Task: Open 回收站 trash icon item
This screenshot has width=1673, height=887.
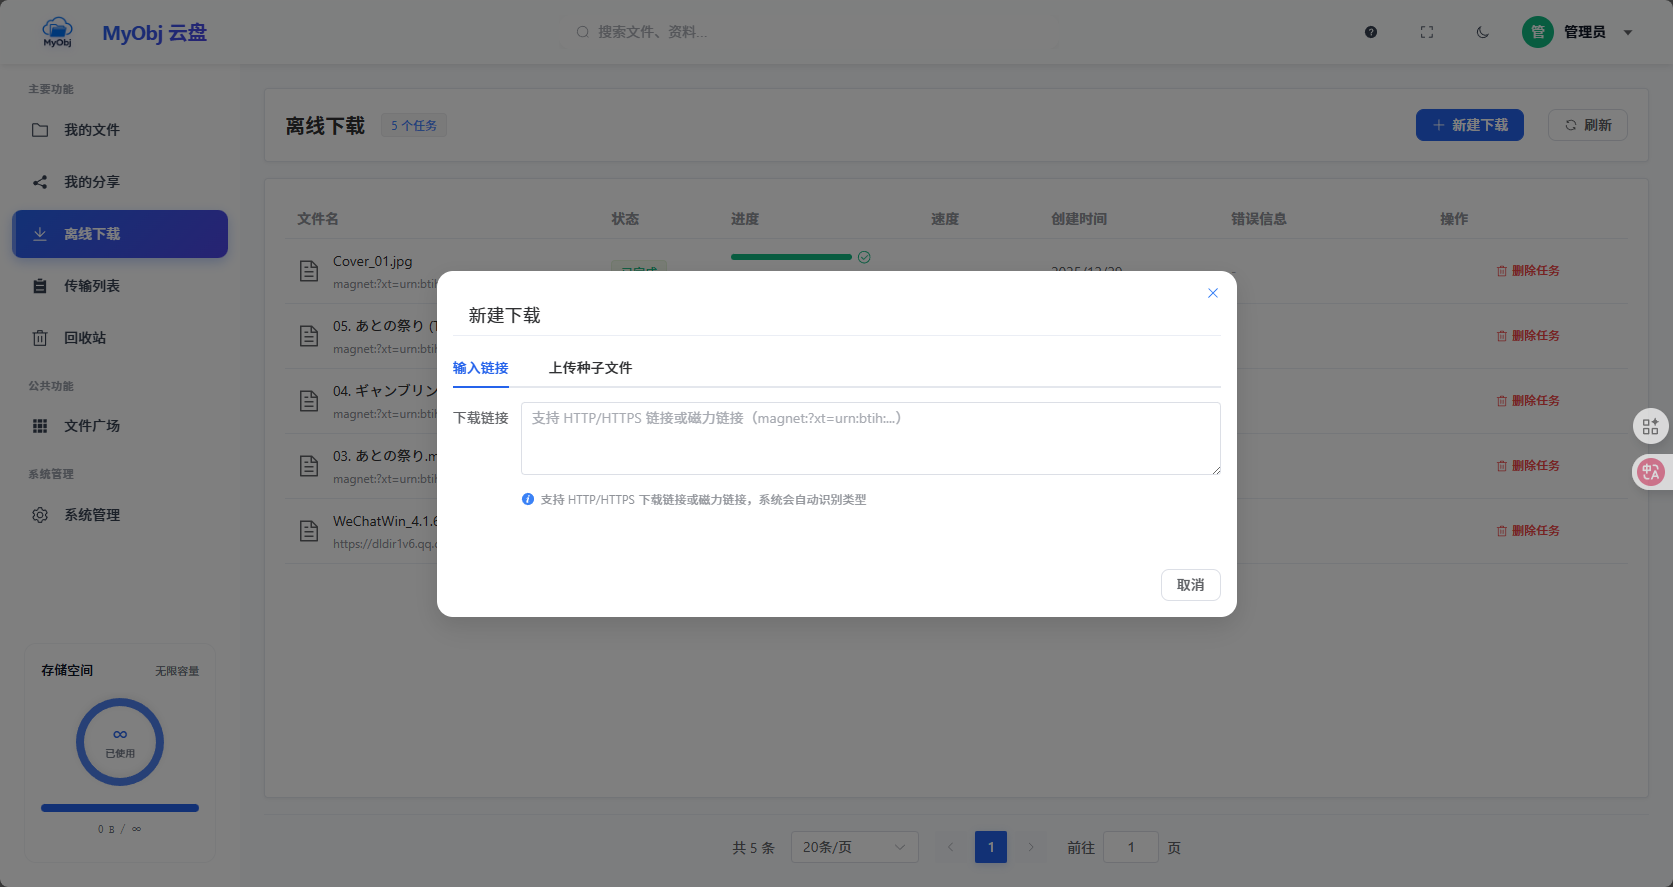Action: pos(85,338)
